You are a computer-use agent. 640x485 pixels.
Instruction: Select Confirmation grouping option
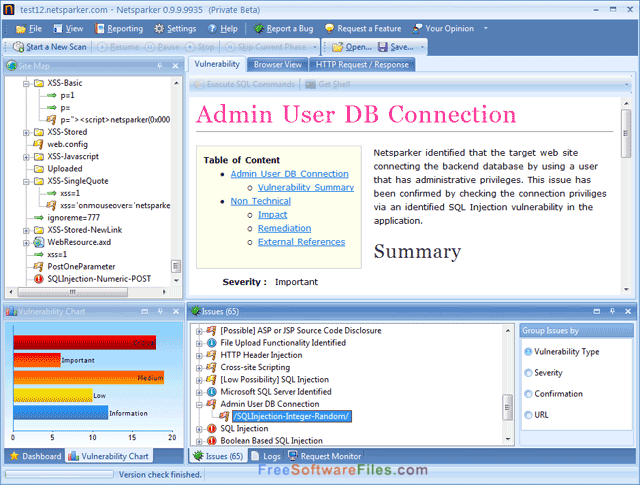(528, 394)
